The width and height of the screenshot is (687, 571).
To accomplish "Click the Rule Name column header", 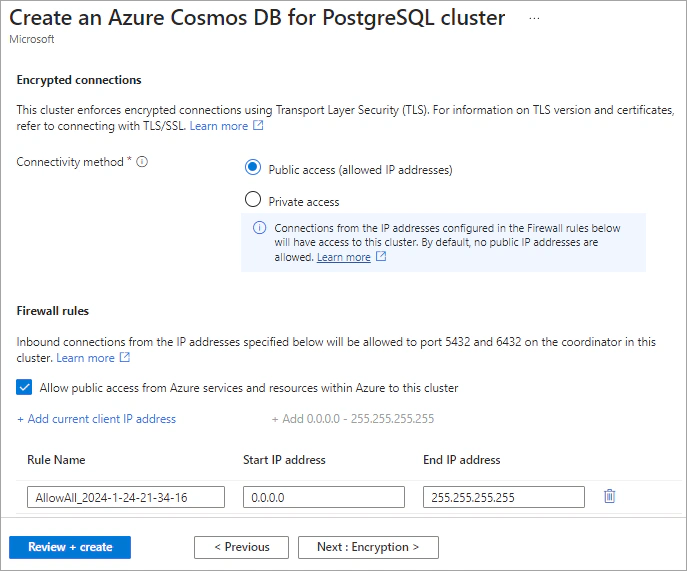I will (x=56, y=460).
